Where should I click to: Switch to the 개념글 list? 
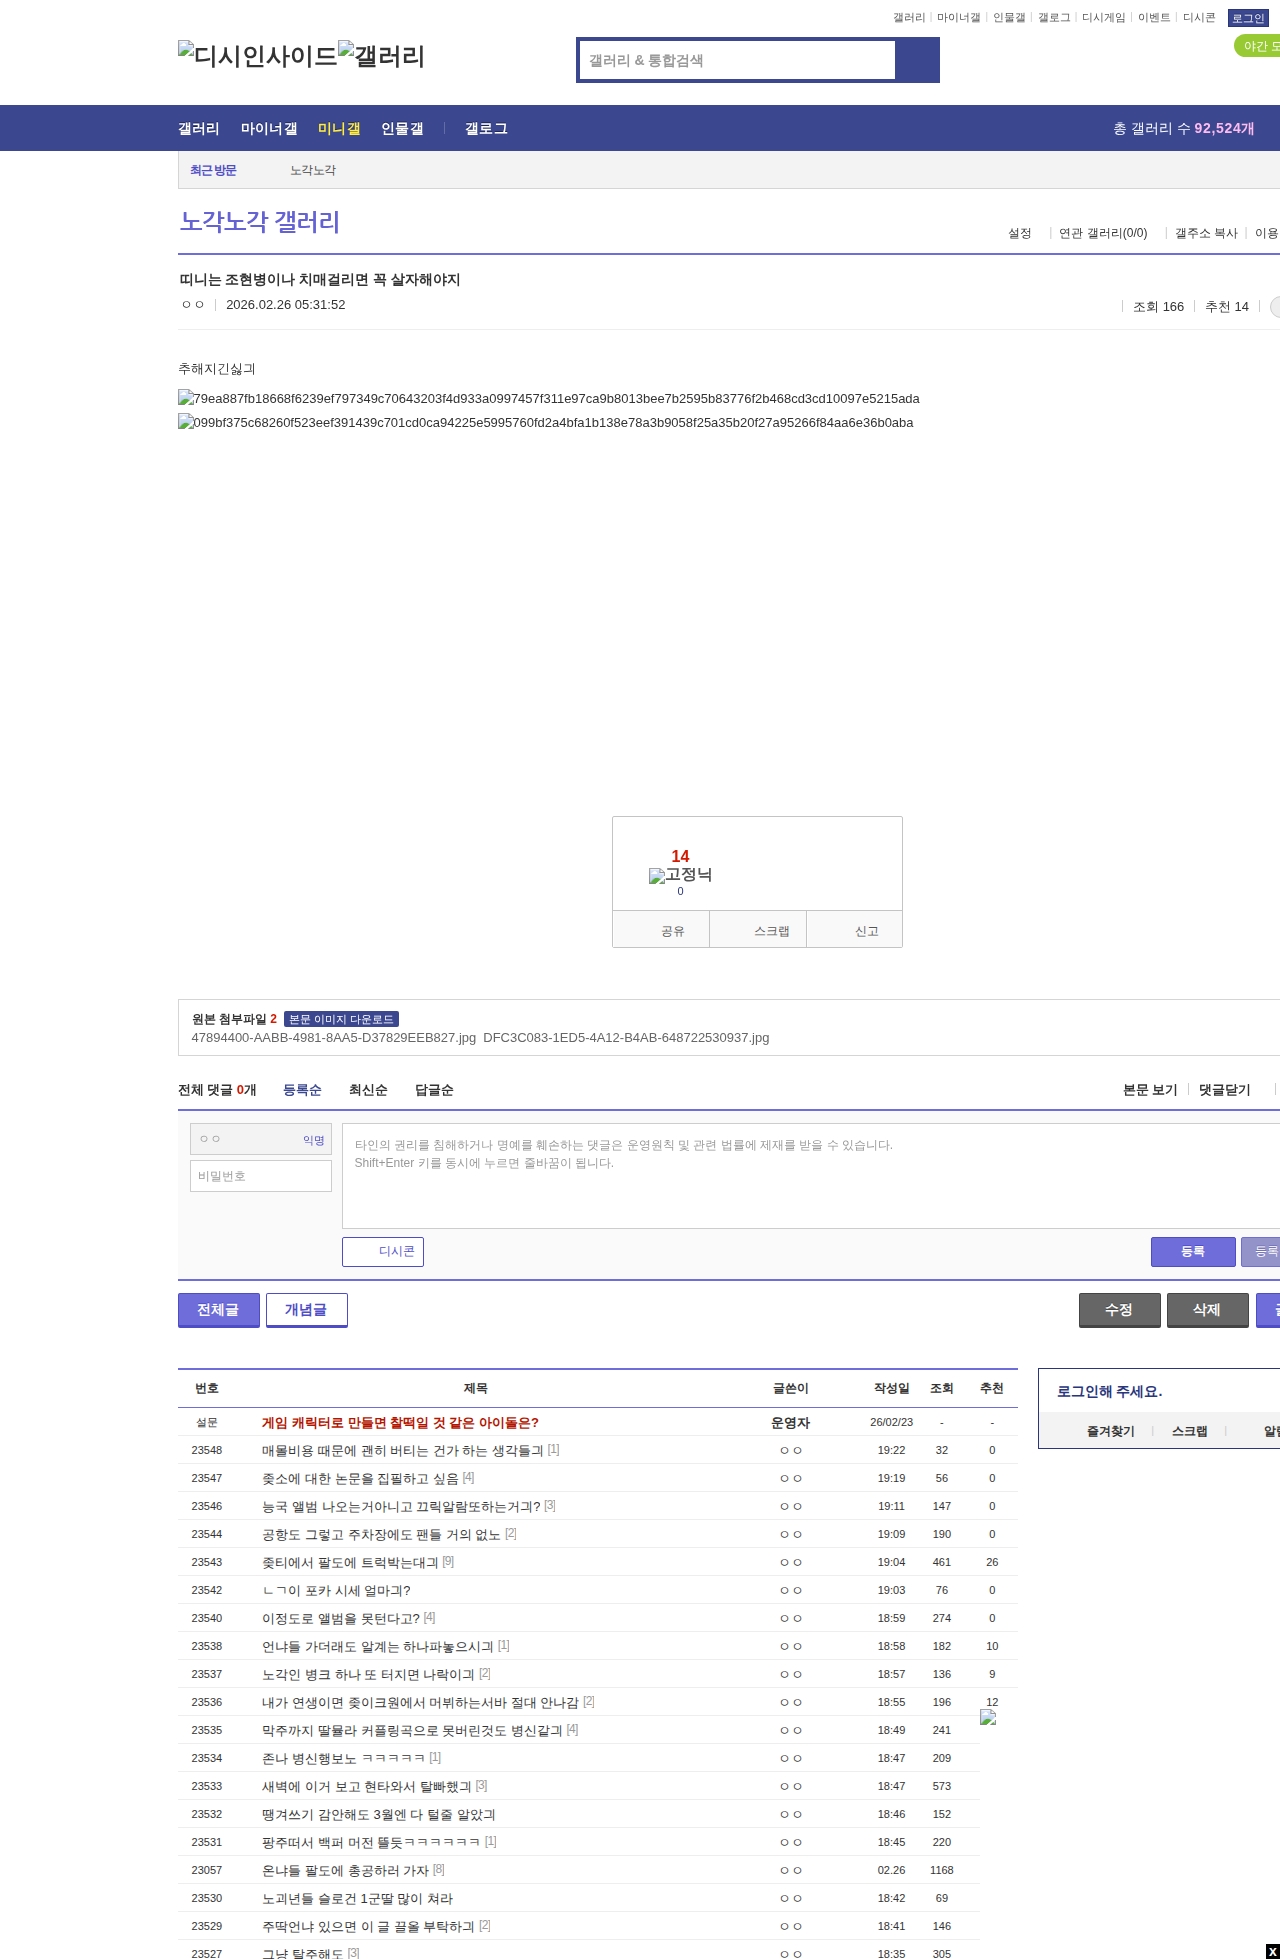(x=307, y=1310)
